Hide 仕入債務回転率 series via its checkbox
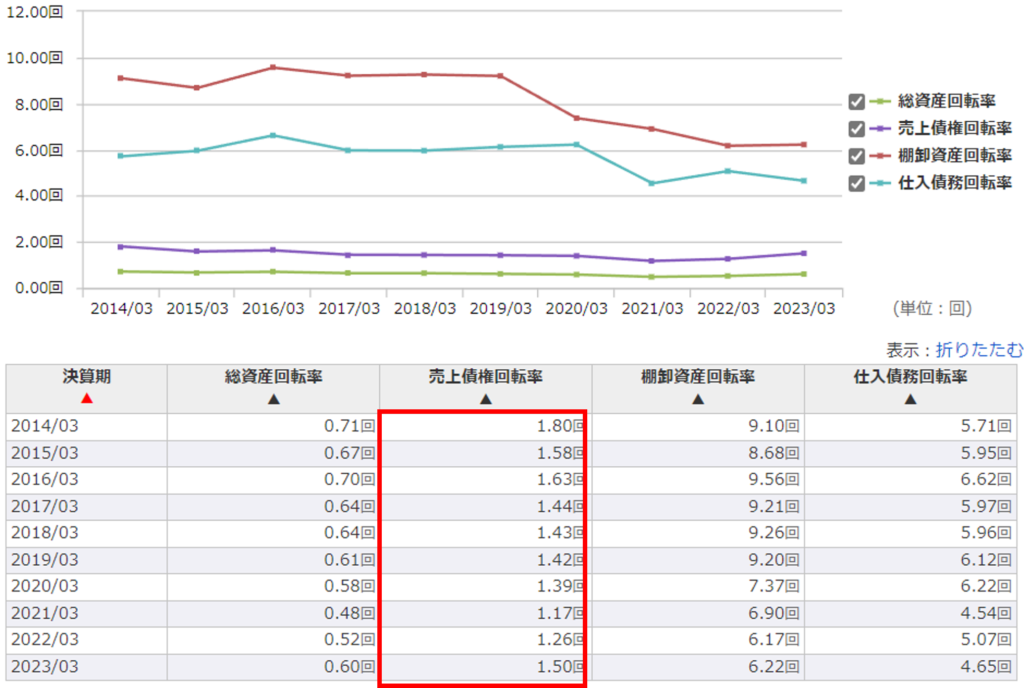 (856, 183)
